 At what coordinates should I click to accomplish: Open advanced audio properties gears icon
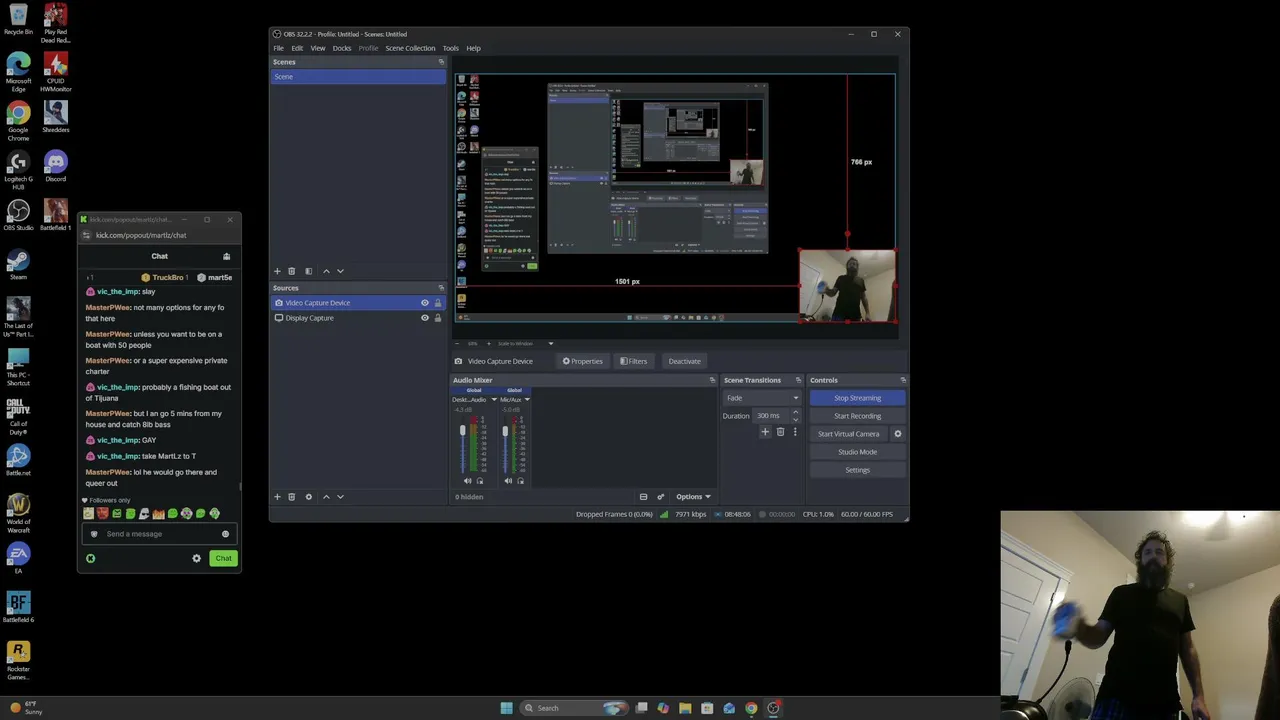660,497
